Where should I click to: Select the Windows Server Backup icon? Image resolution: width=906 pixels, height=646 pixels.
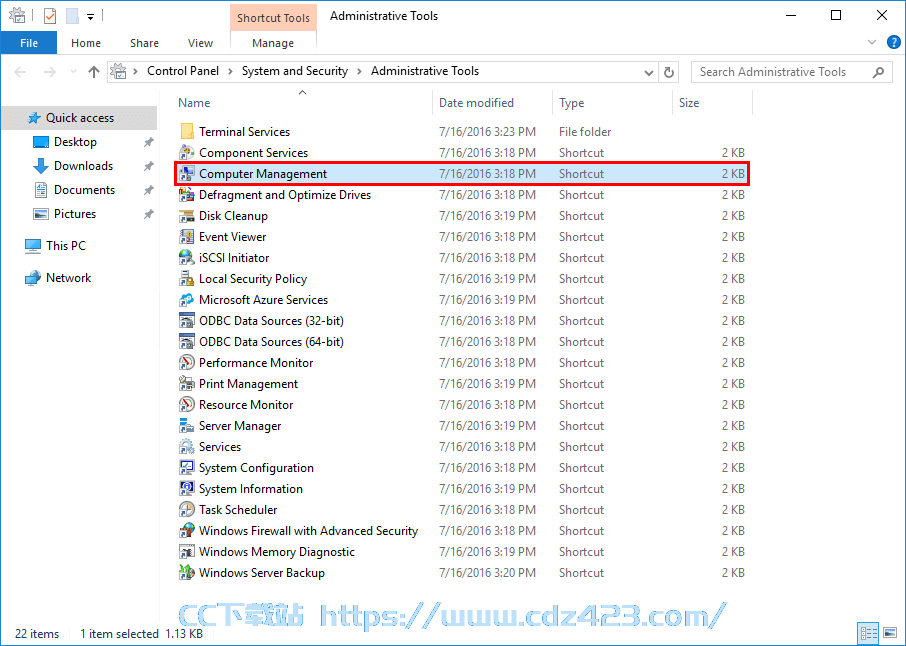187,573
